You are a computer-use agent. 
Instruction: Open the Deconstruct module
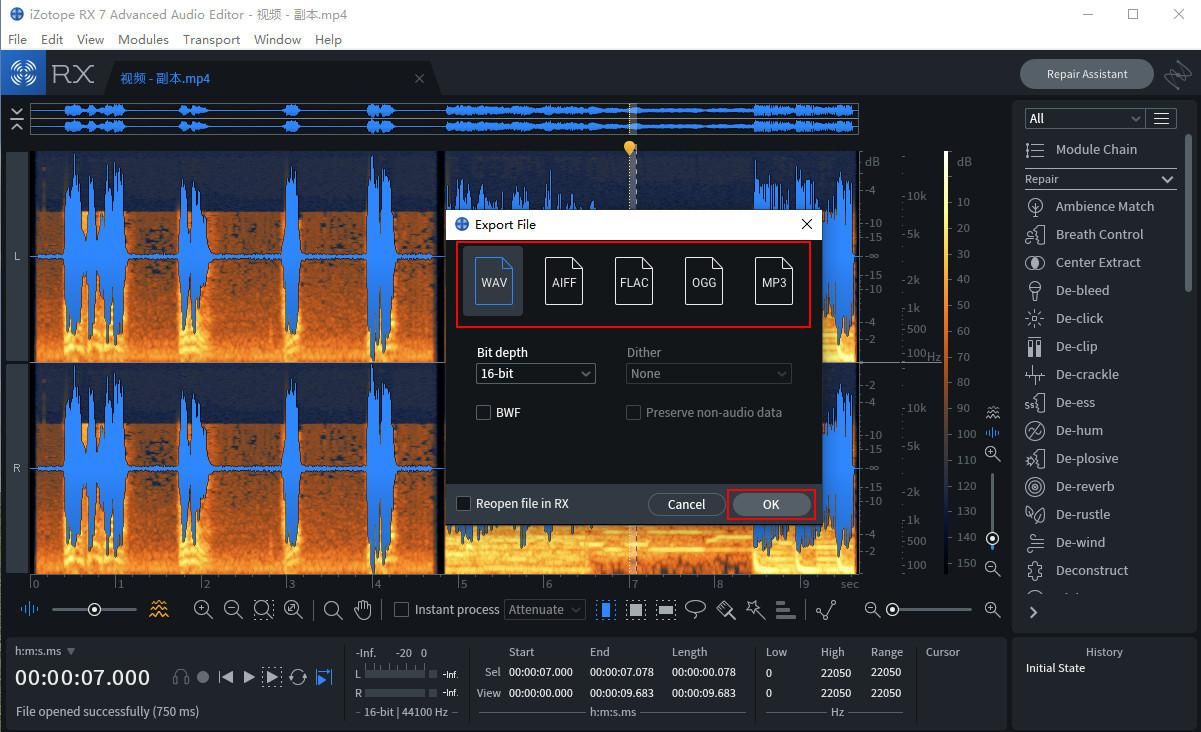[1078, 570]
